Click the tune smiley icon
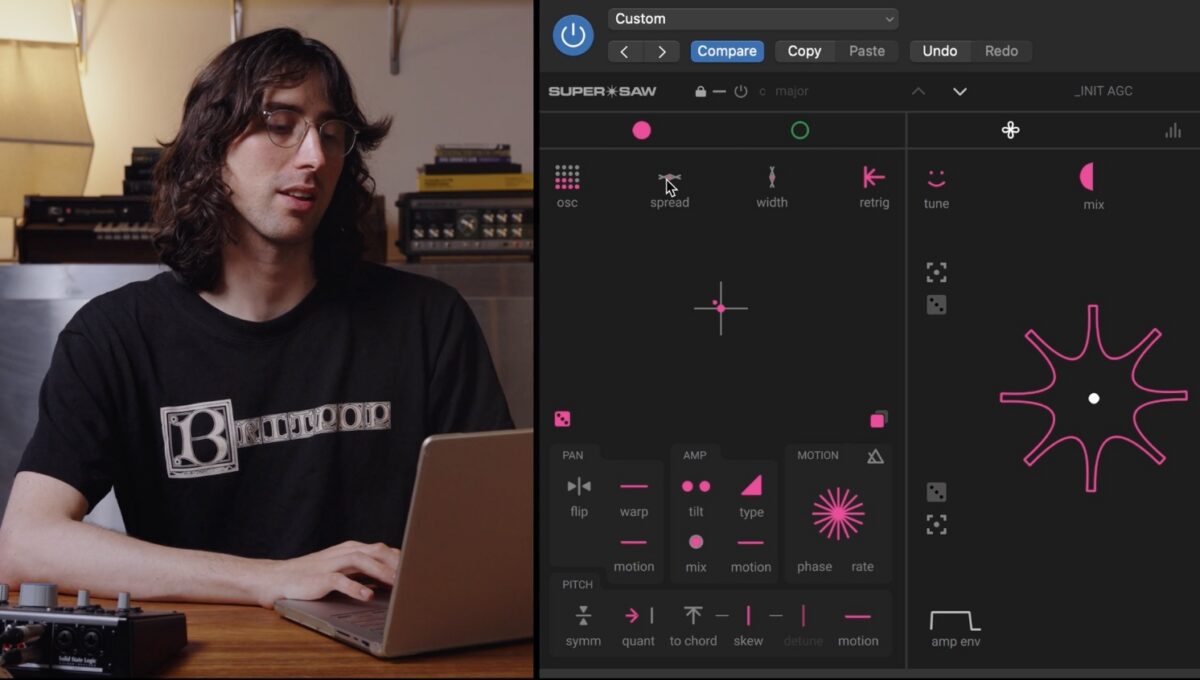Screen dimensions: 1200x680 [x=936, y=178]
